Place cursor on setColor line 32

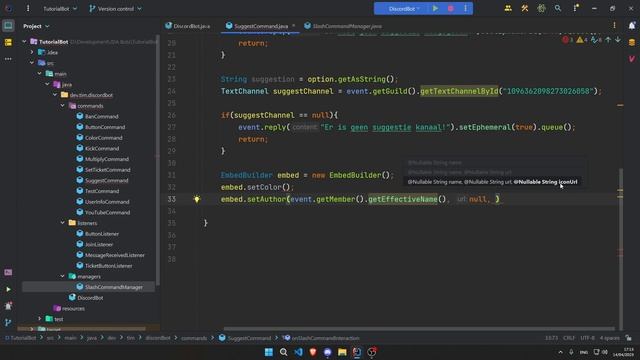coord(257,187)
